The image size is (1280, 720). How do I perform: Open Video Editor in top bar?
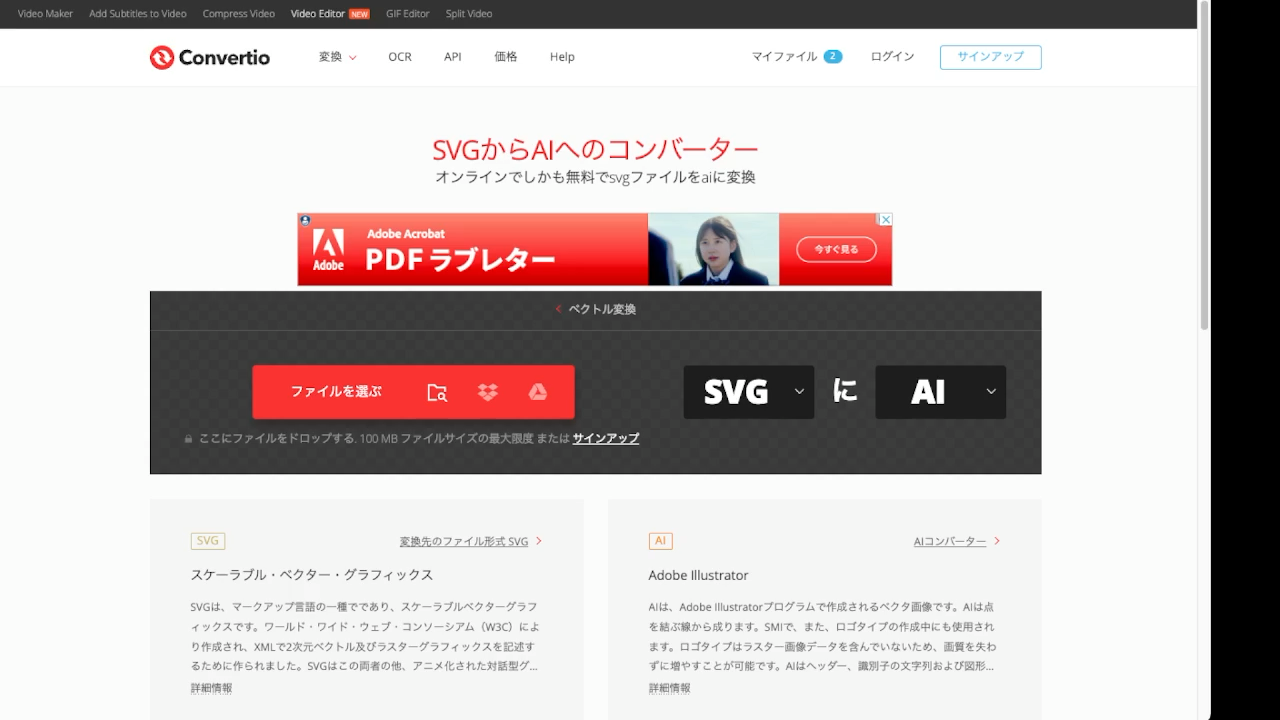point(318,14)
